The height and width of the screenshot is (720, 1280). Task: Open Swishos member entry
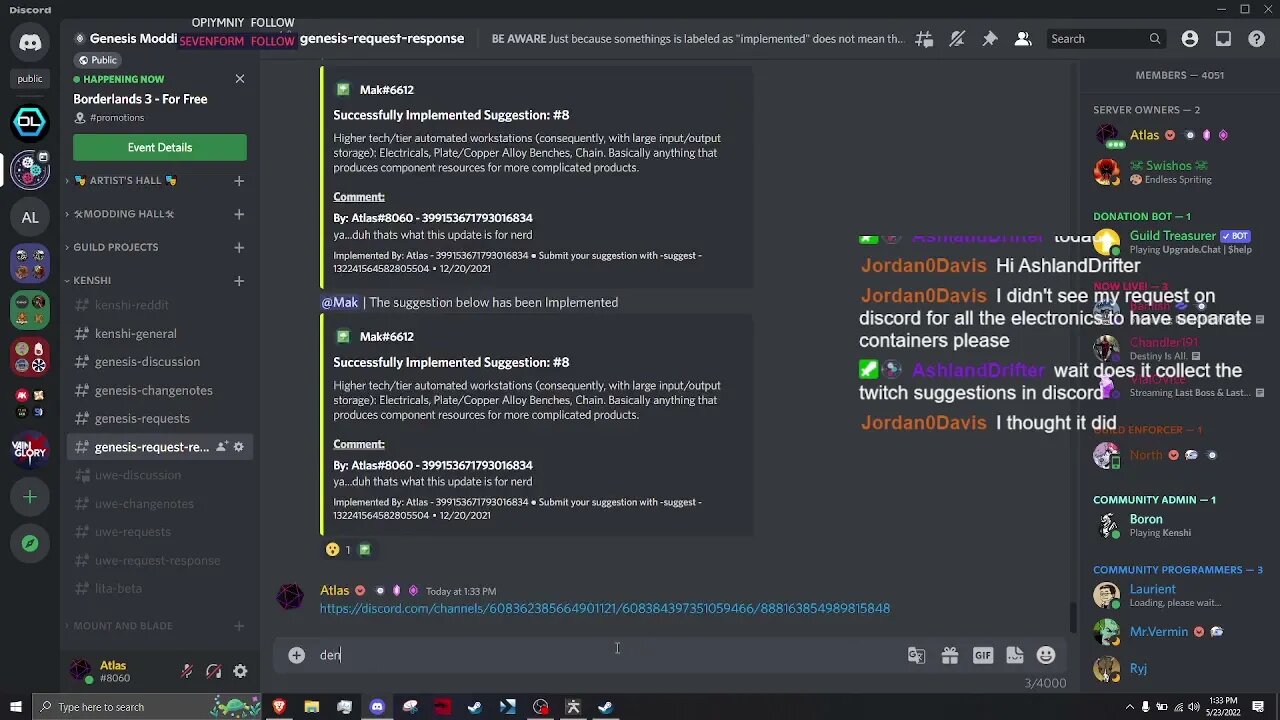(x=1180, y=172)
